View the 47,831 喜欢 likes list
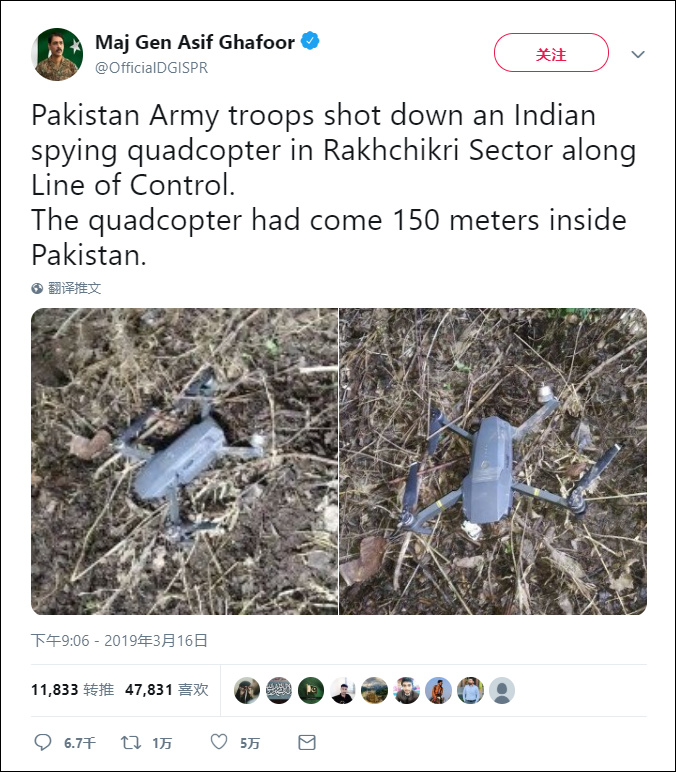Viewport: 676px width, 772px height. (166, 690)
